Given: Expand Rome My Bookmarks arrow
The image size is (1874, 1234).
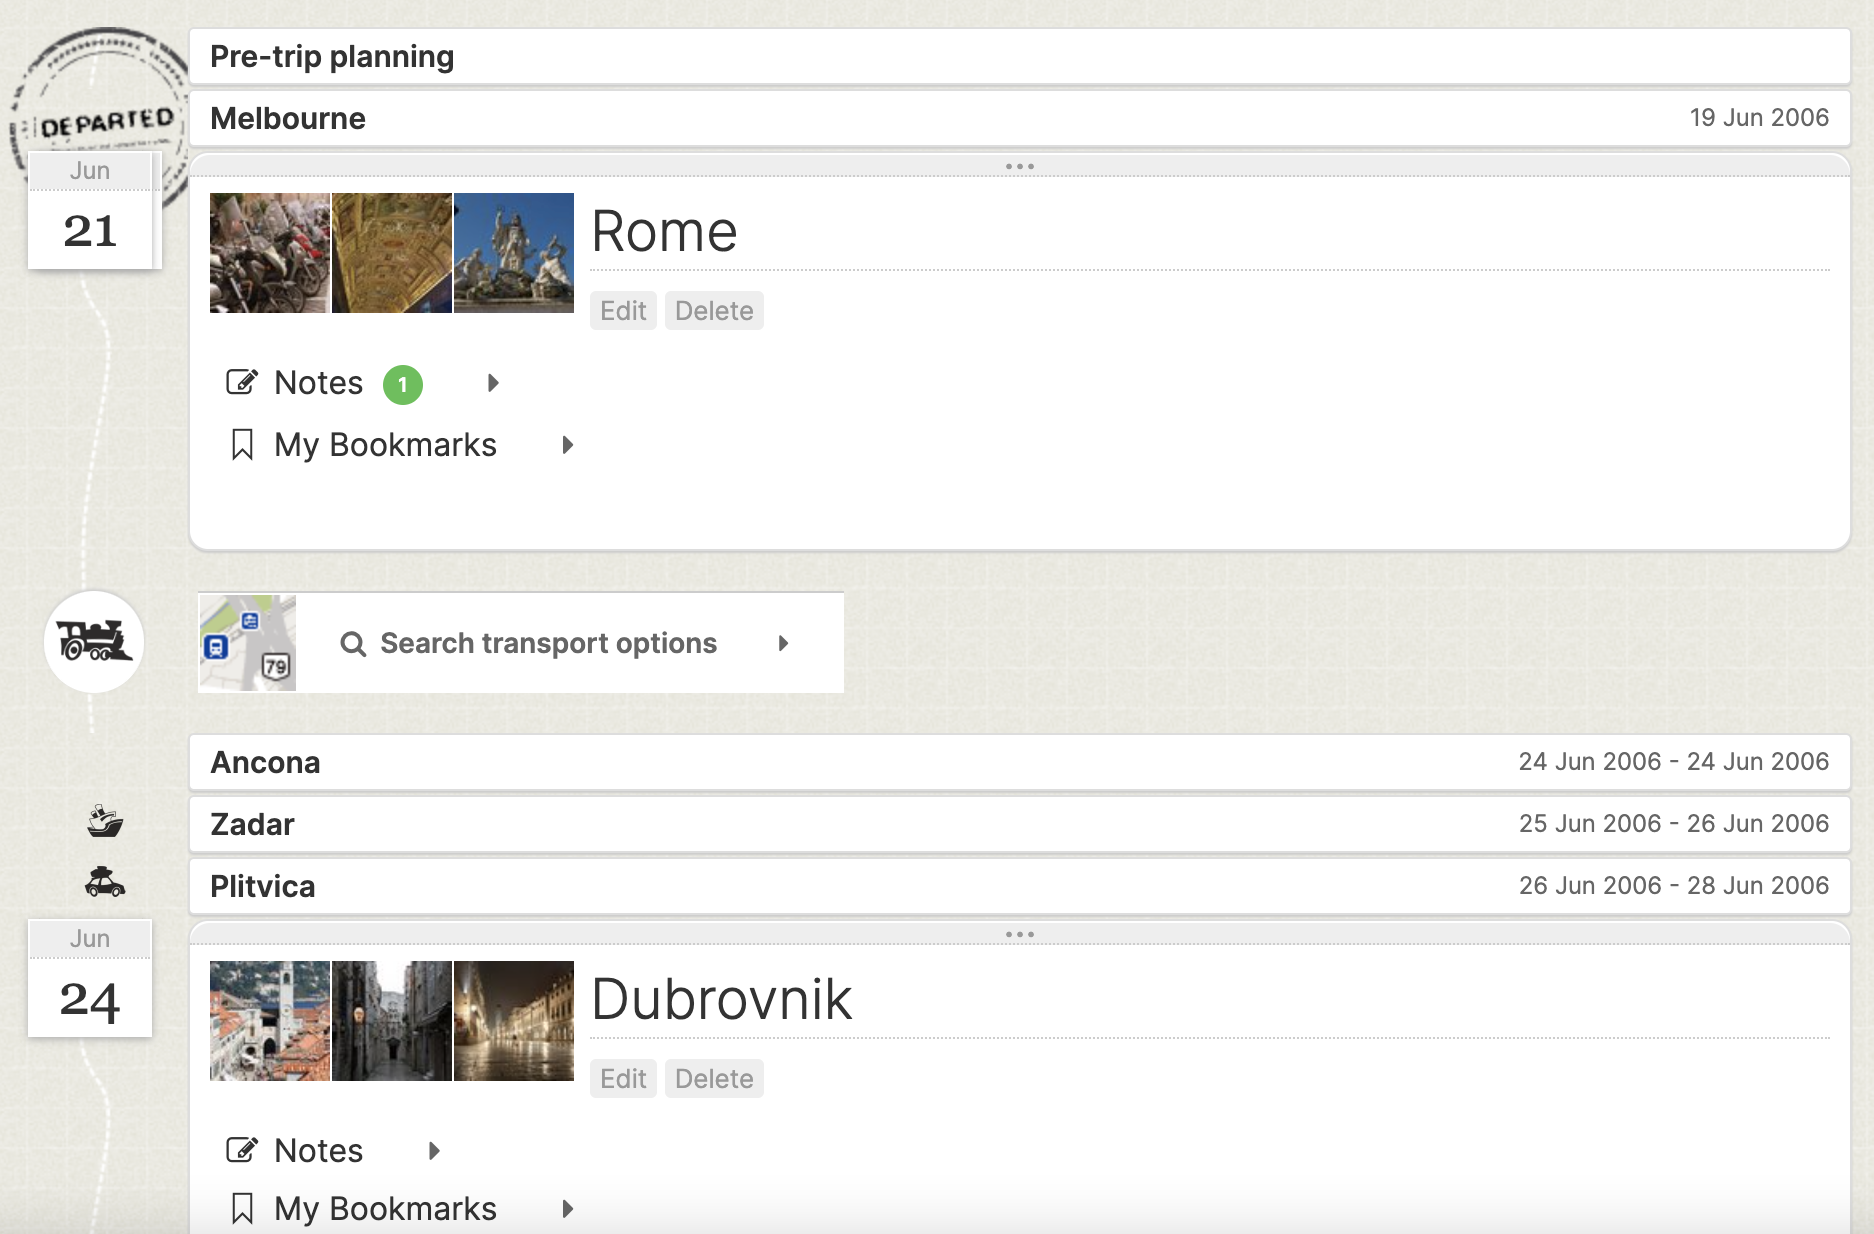Looking at the screenshot, I should tap(567, 445).
